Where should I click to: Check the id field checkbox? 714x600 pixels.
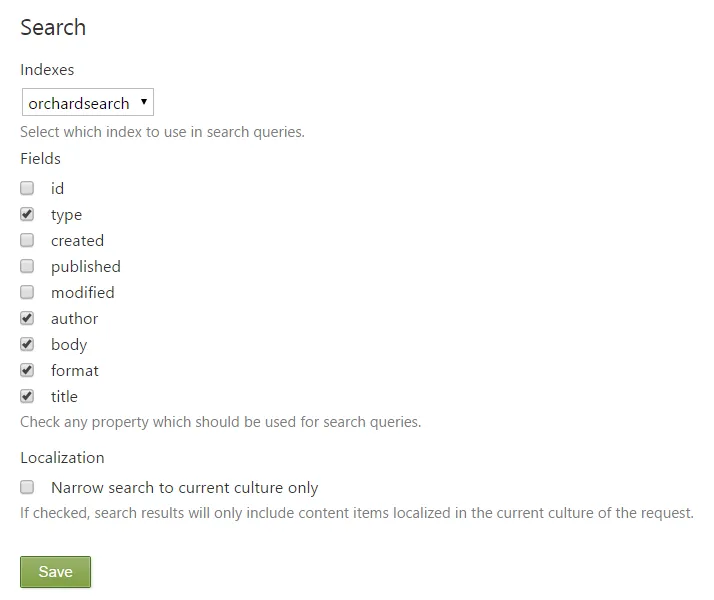(x=28, y=188)
